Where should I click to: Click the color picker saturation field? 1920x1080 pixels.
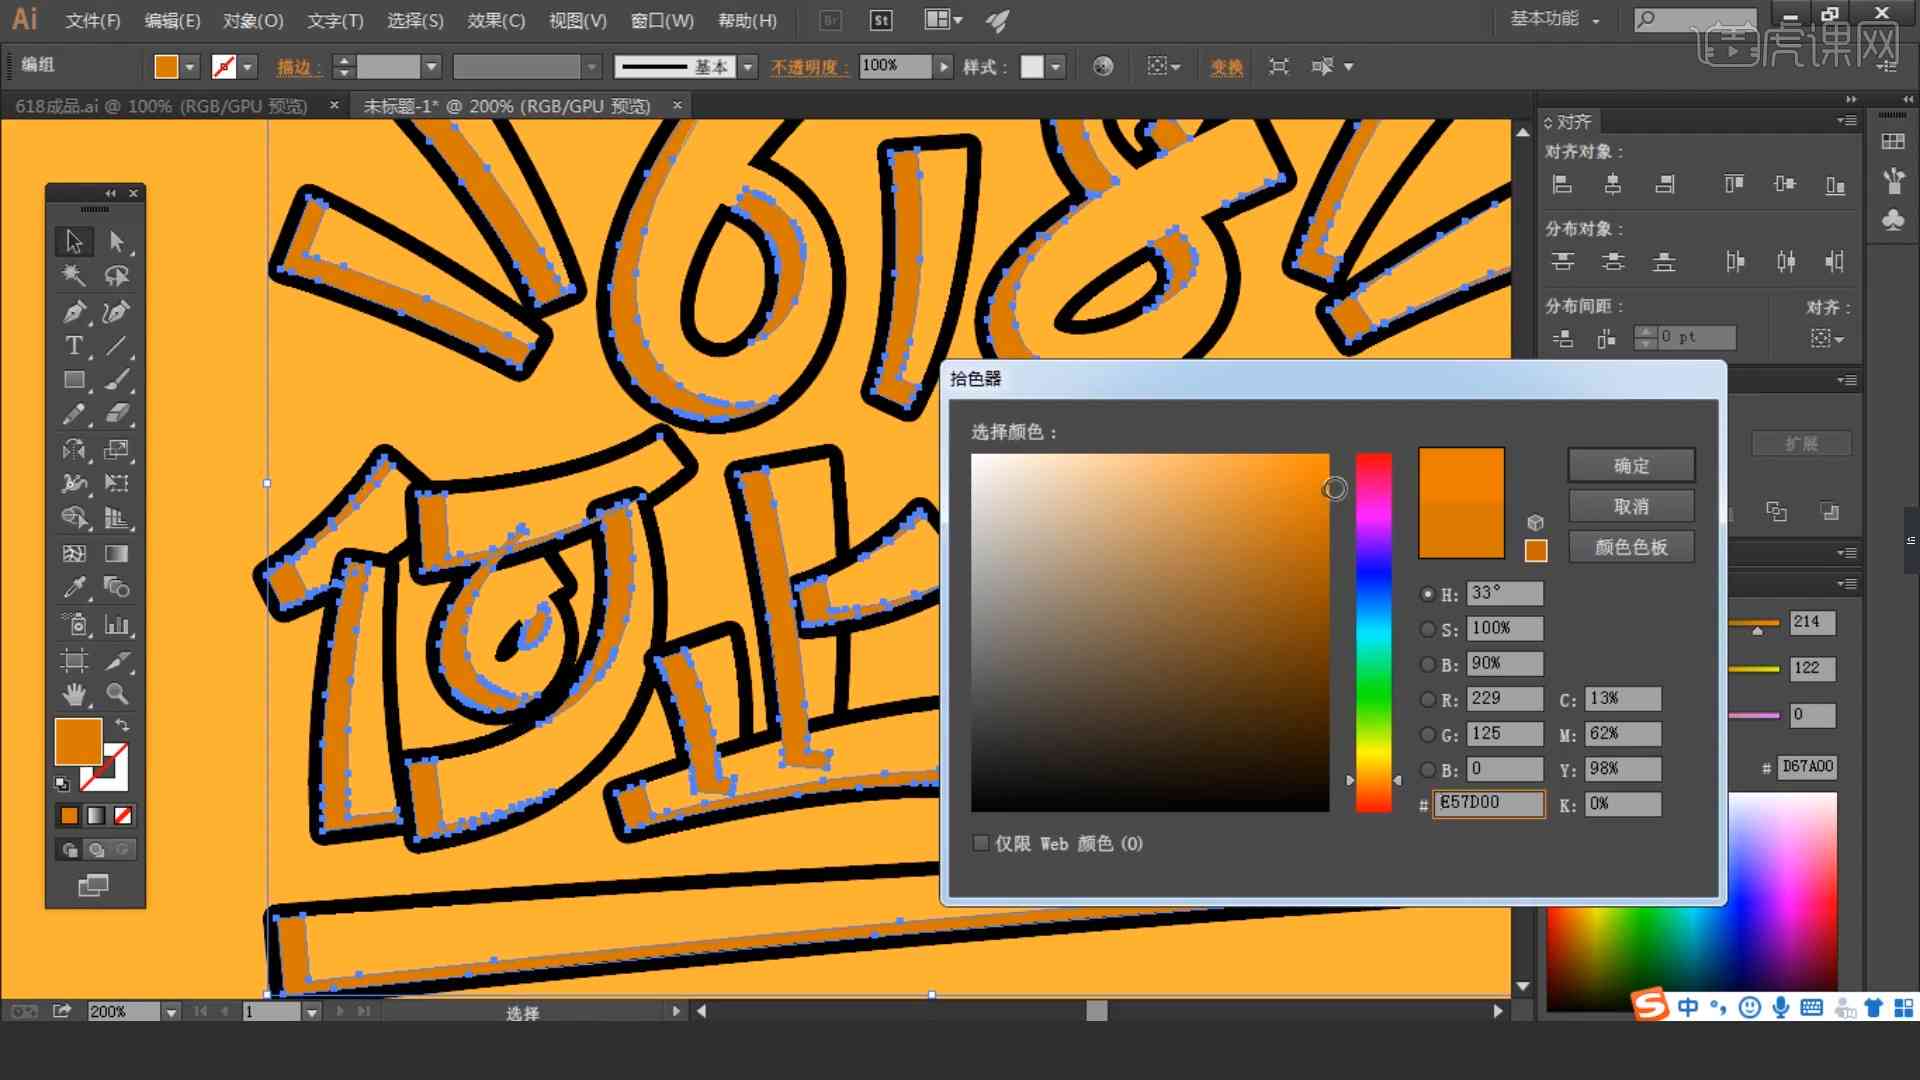[1150, 632]
